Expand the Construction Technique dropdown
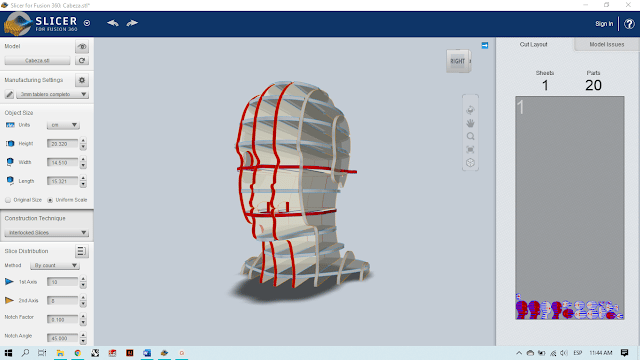Viewport: 640px width, 360px height. (x=47, y=233)
